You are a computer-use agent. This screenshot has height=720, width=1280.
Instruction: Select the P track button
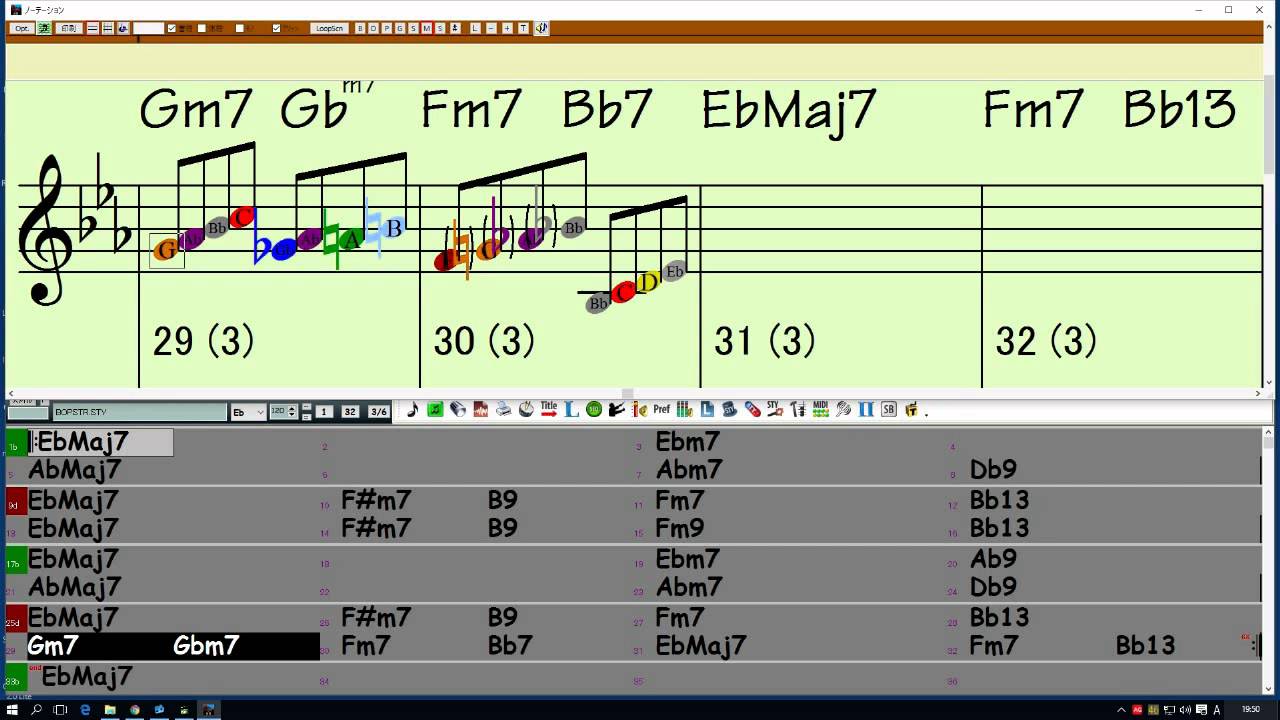pos(386,28)
